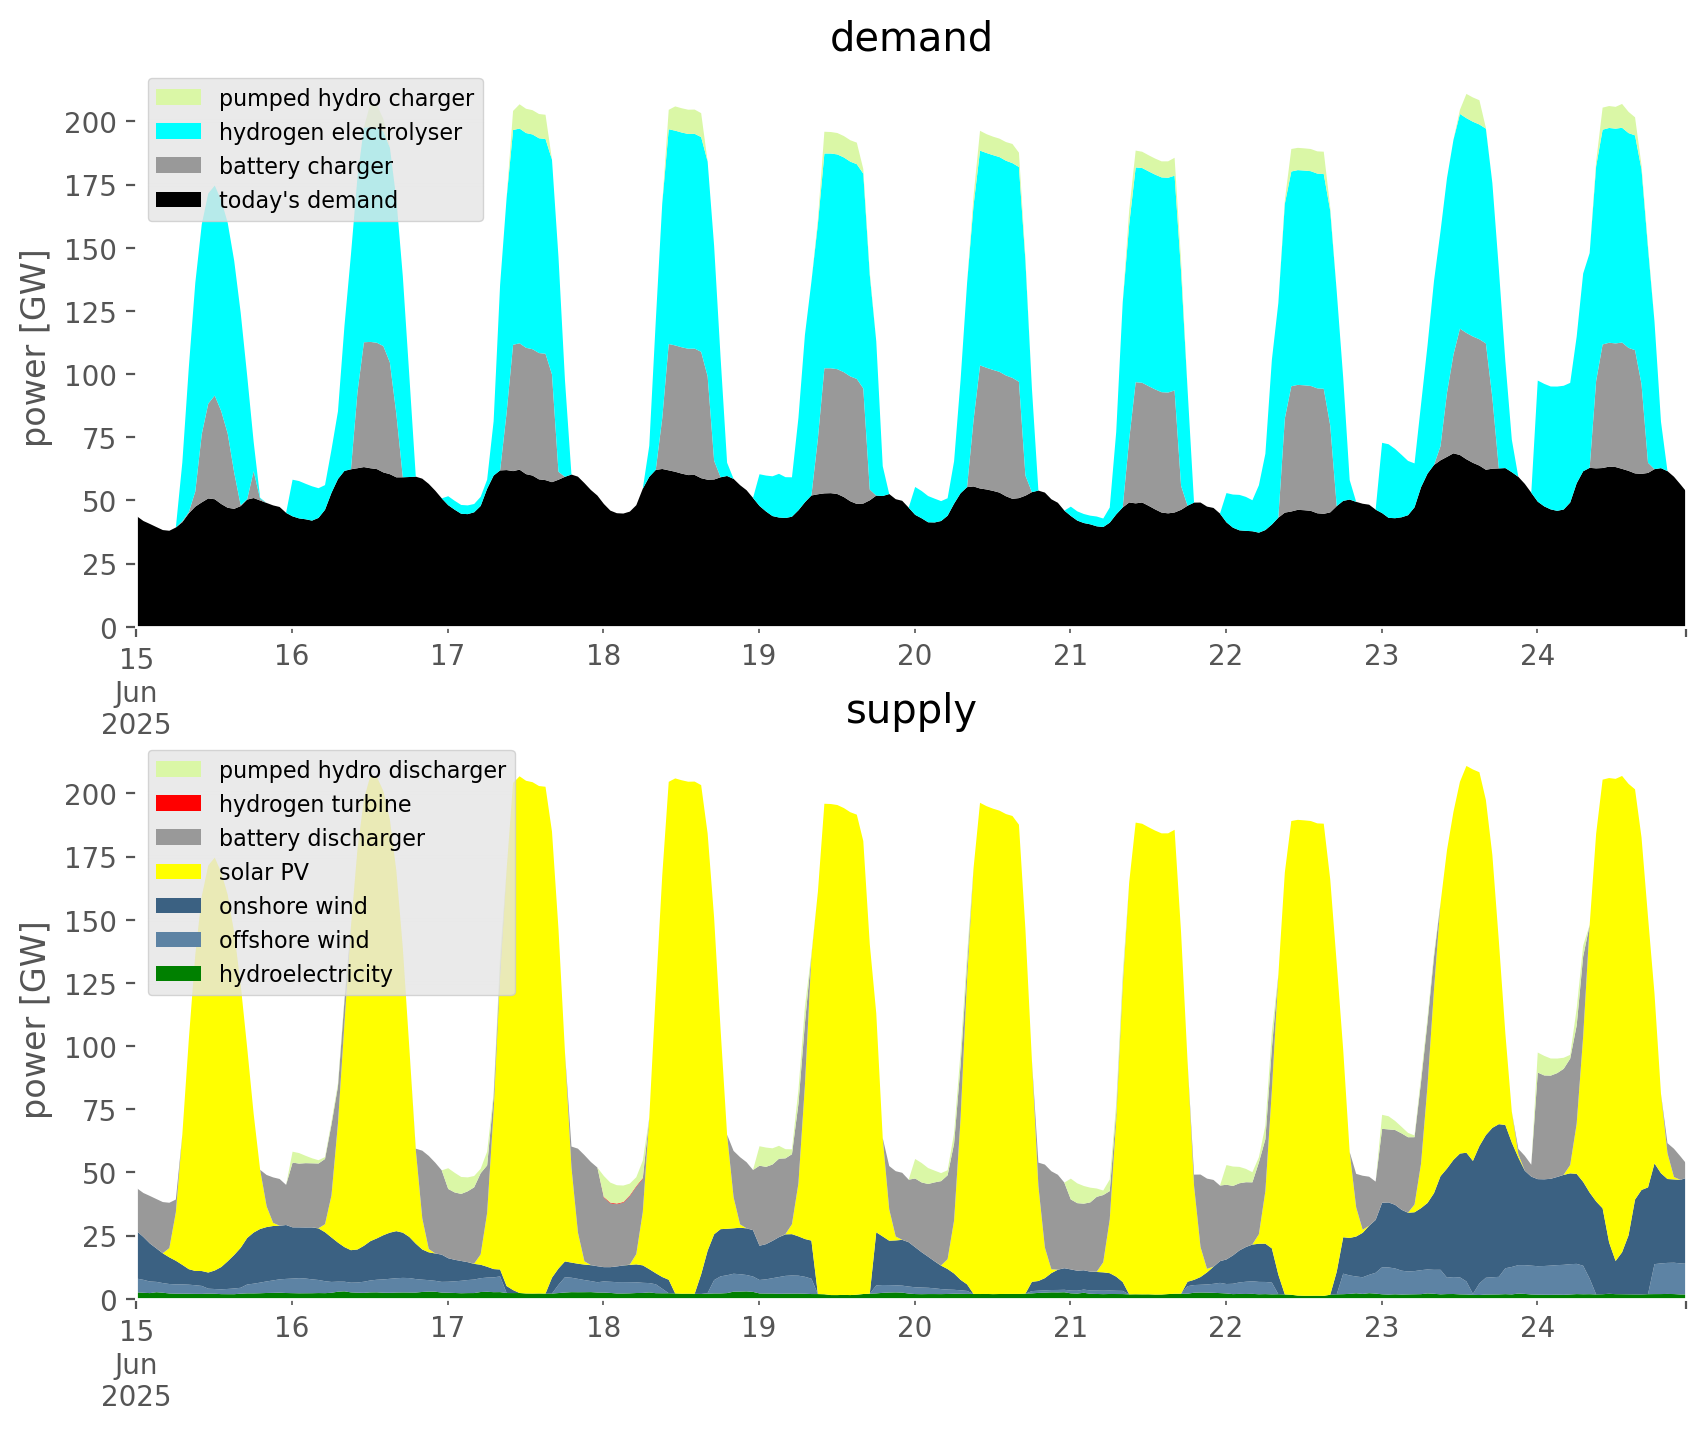Click the cyan hydrogen electrolyser legend swatch
This screenshot has height=1431, width=1706.
pos(179,132)
